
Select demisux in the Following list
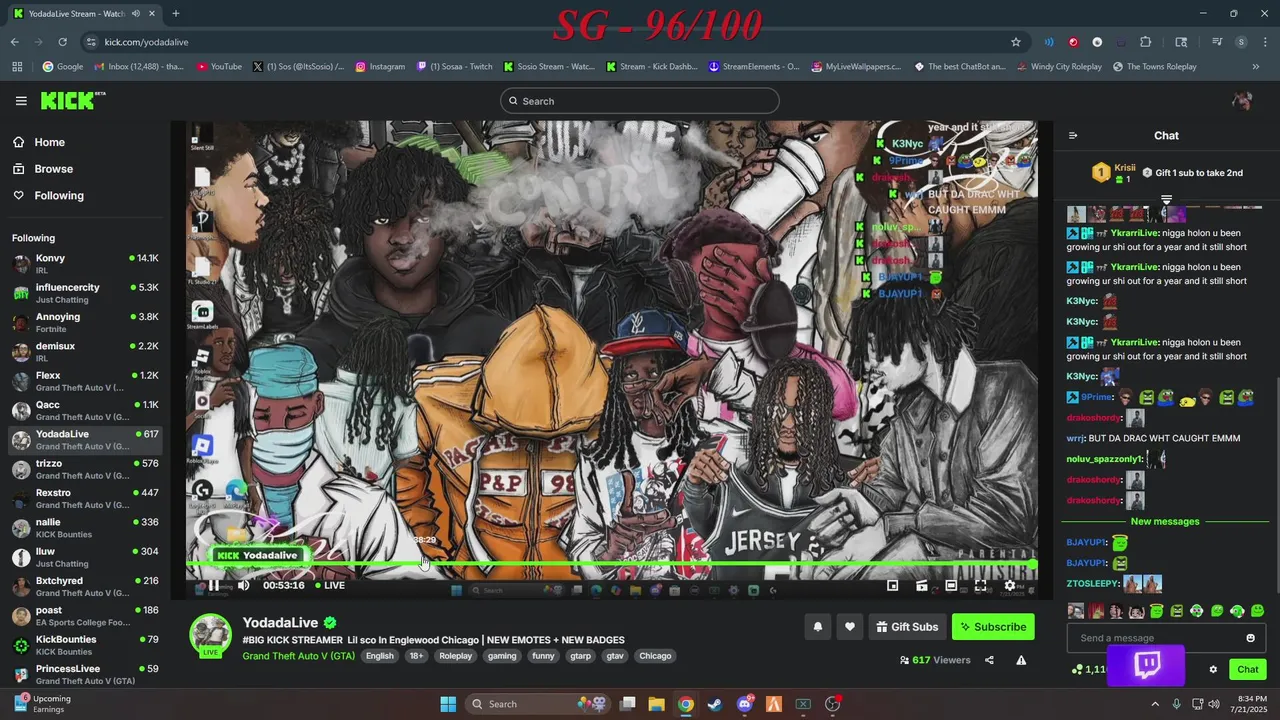85,352
